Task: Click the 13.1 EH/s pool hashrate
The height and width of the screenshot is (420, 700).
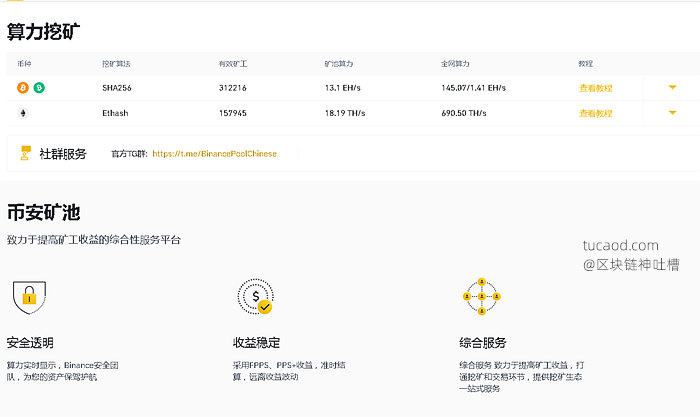Action: pyautogui.click(x=342, y=88)
